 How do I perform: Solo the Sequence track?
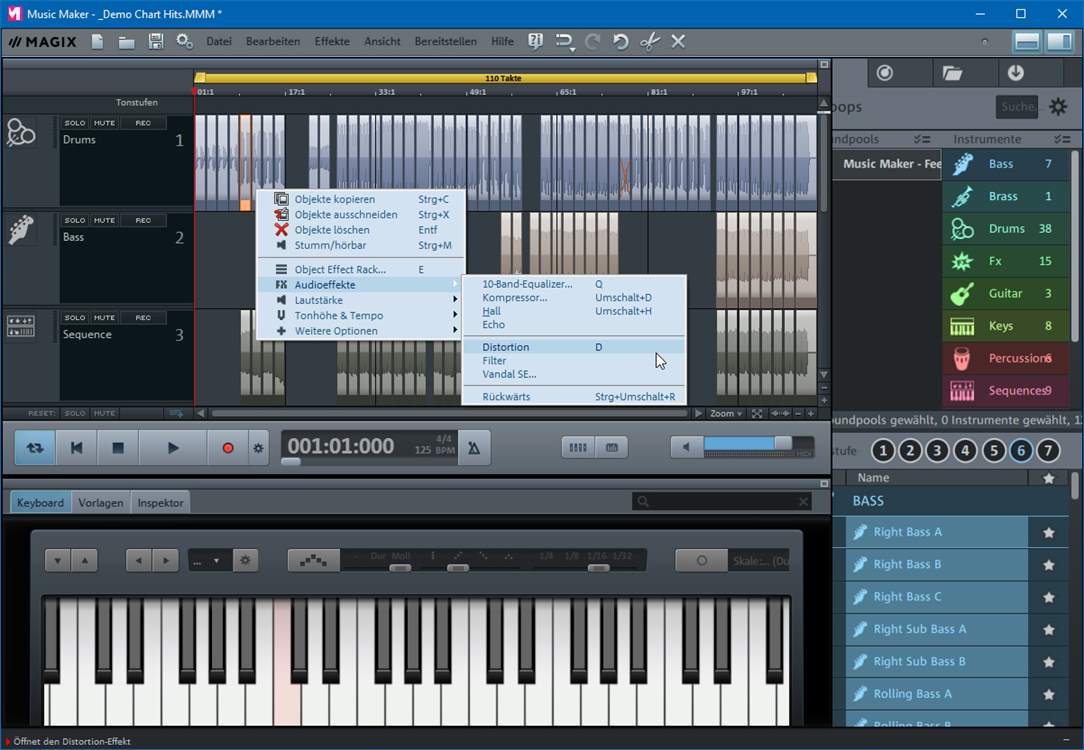click(x=75, y=318)
